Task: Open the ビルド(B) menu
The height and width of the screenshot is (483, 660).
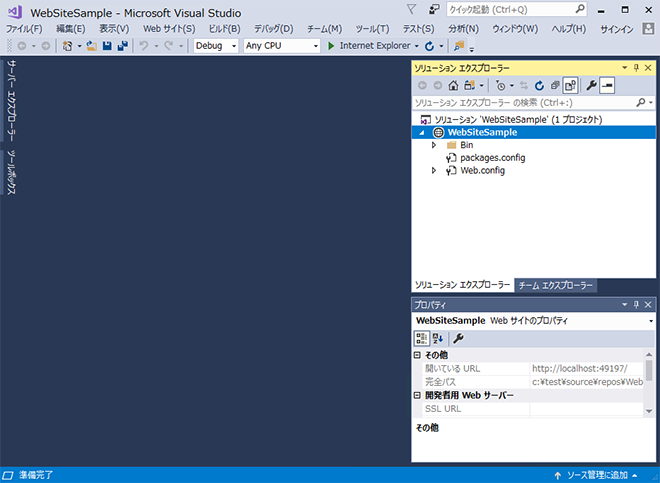Action: pyautogui.click(x=225, y=29)
